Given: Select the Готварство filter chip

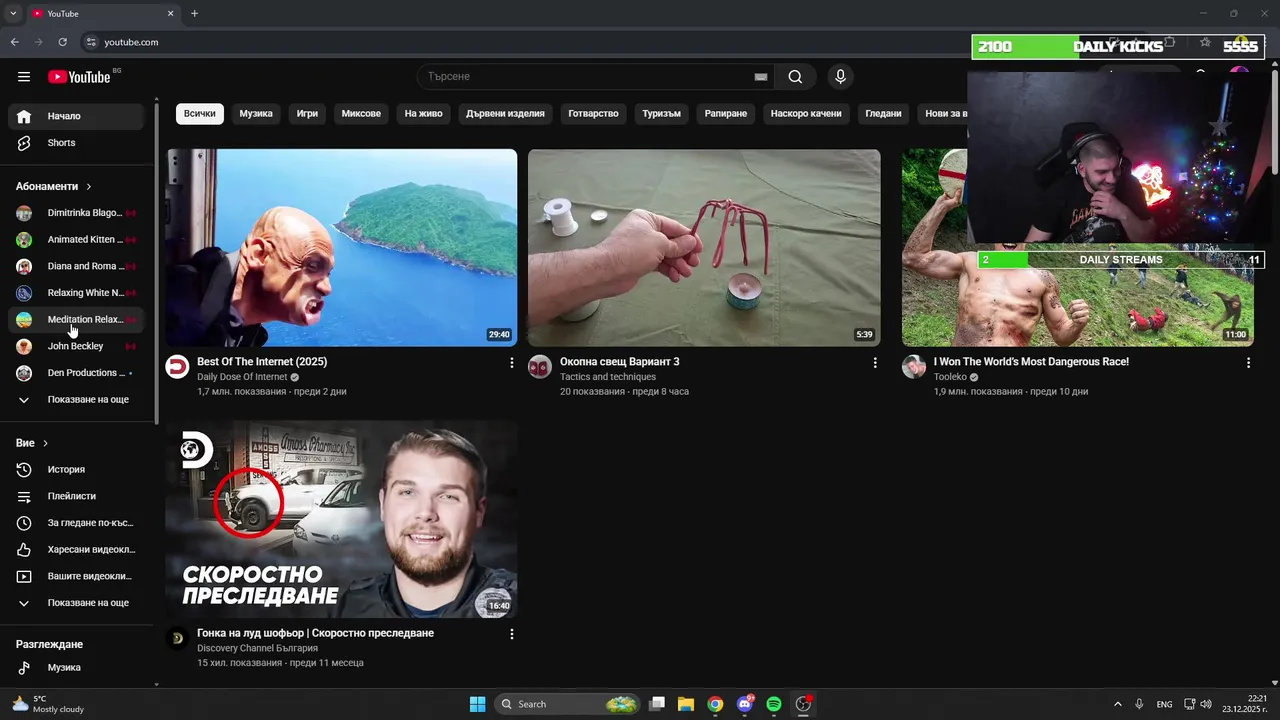Looking at the screenshot, I should pyautogui.click(x=593, y=113).
